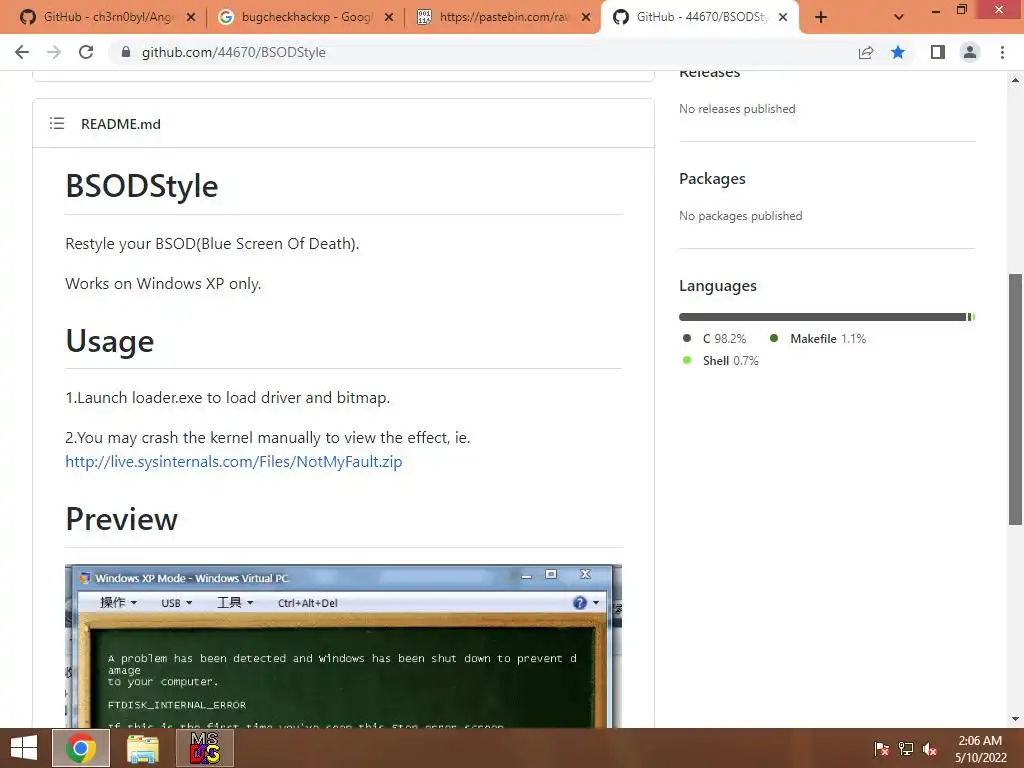This screenshot has height=768, width=1024.
Task: Open File Explorer from taskbar
Action: (x=143, y=748)
